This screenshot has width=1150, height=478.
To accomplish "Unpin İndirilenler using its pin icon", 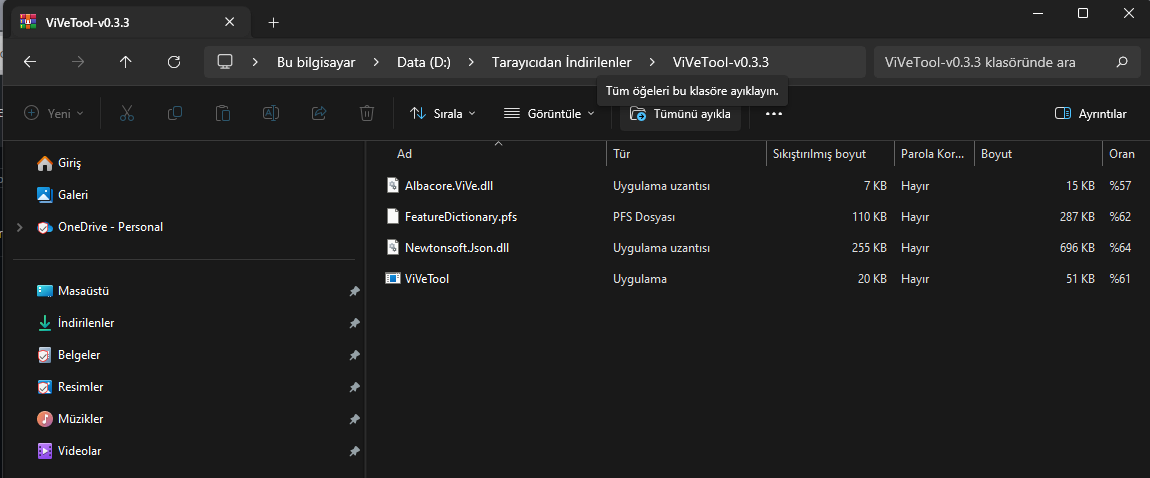I will click(x=354, y=323).
